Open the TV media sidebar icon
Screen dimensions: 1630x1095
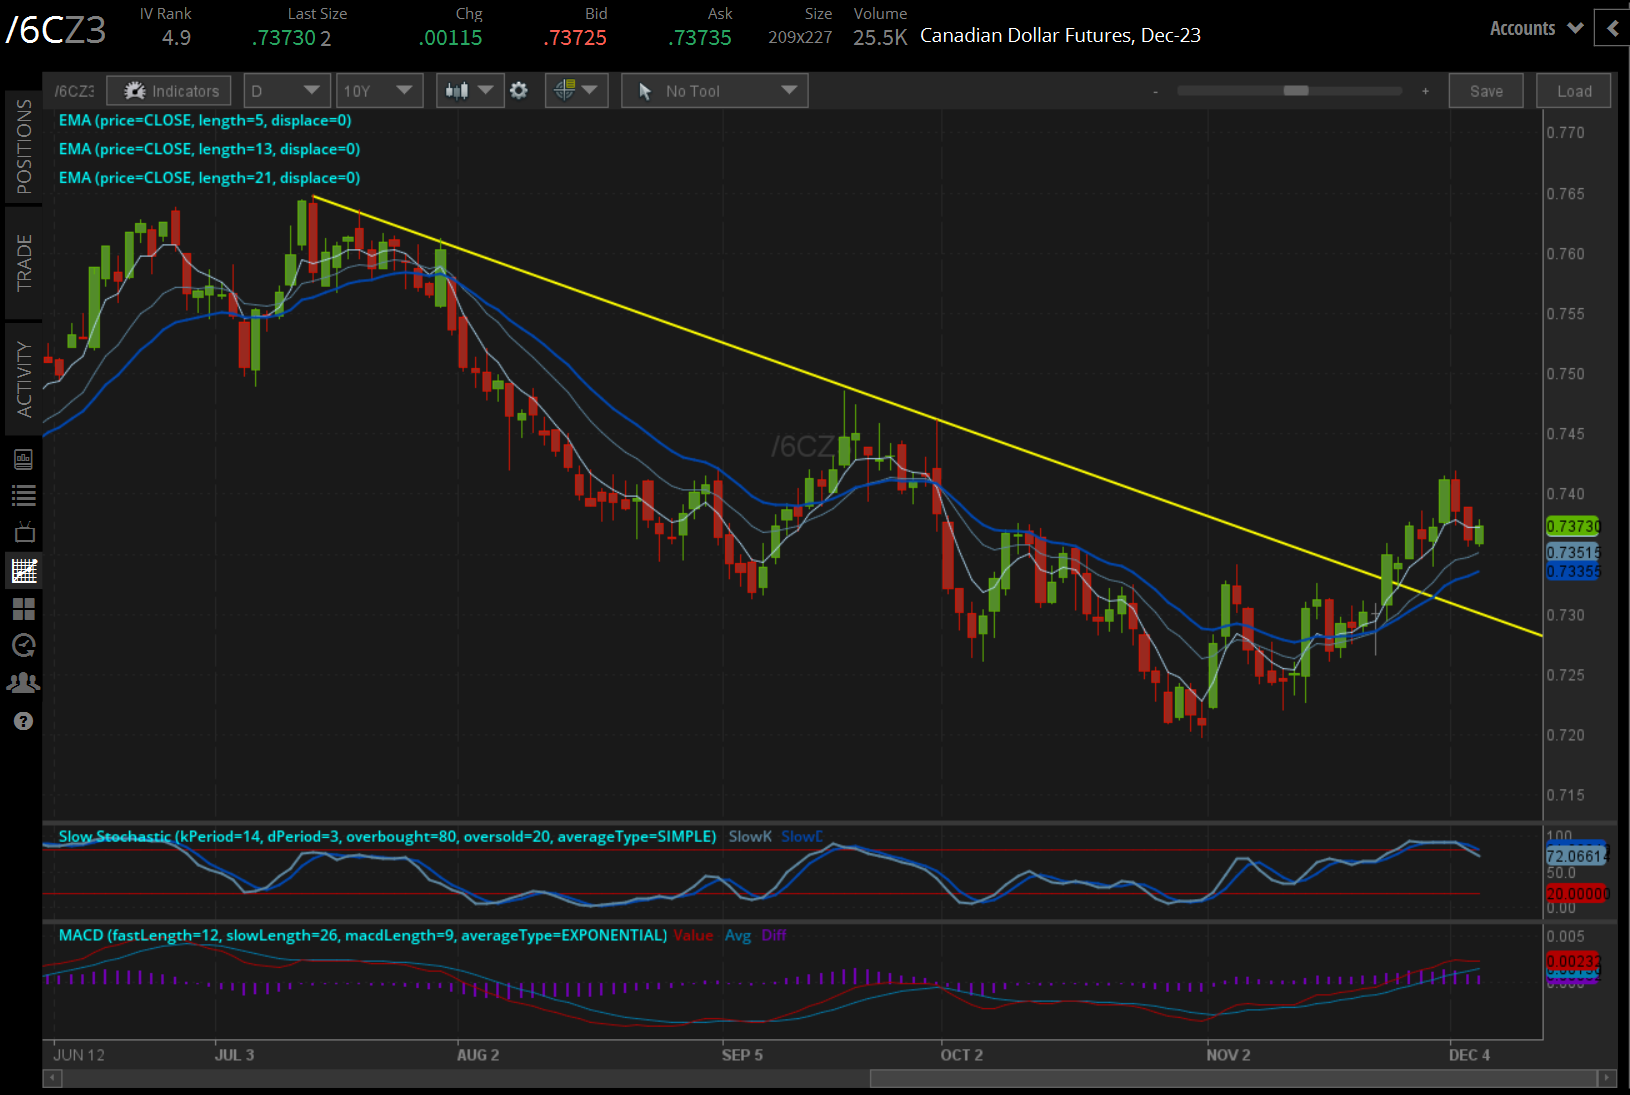[x=24, y=532]
